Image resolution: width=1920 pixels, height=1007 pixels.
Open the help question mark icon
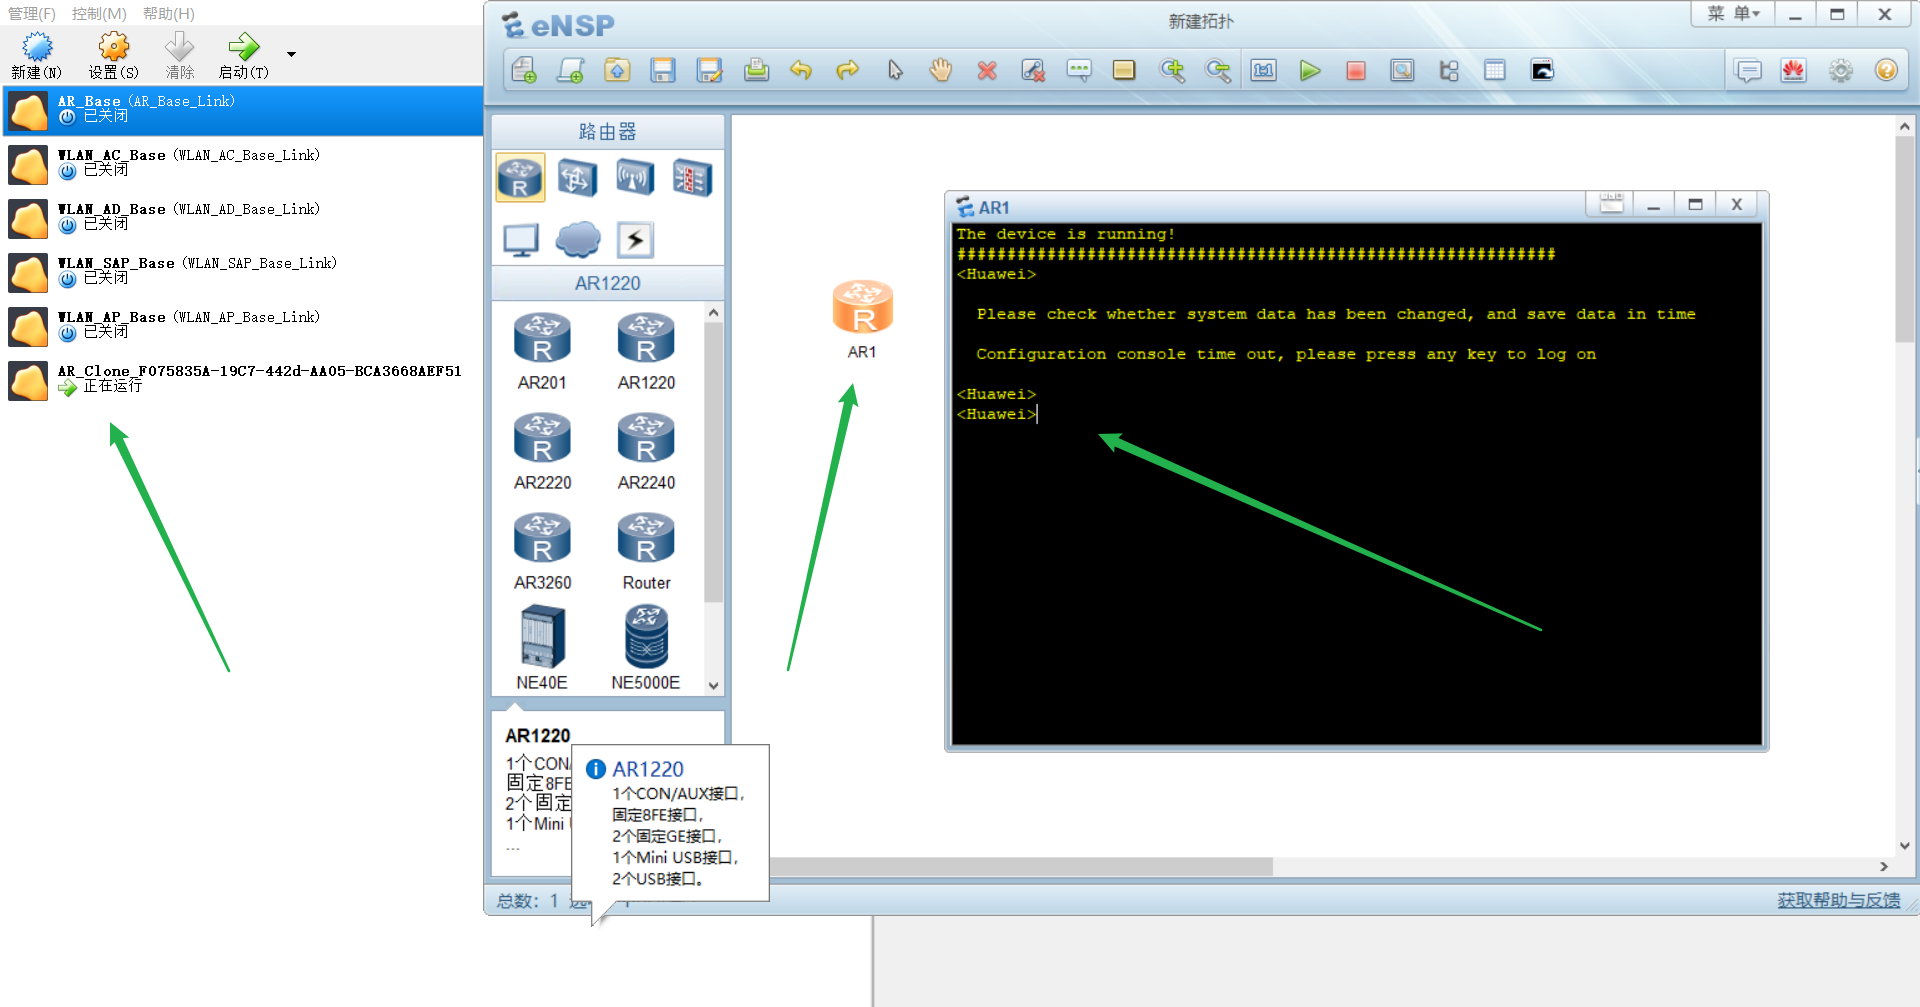tap(1886, 71)
